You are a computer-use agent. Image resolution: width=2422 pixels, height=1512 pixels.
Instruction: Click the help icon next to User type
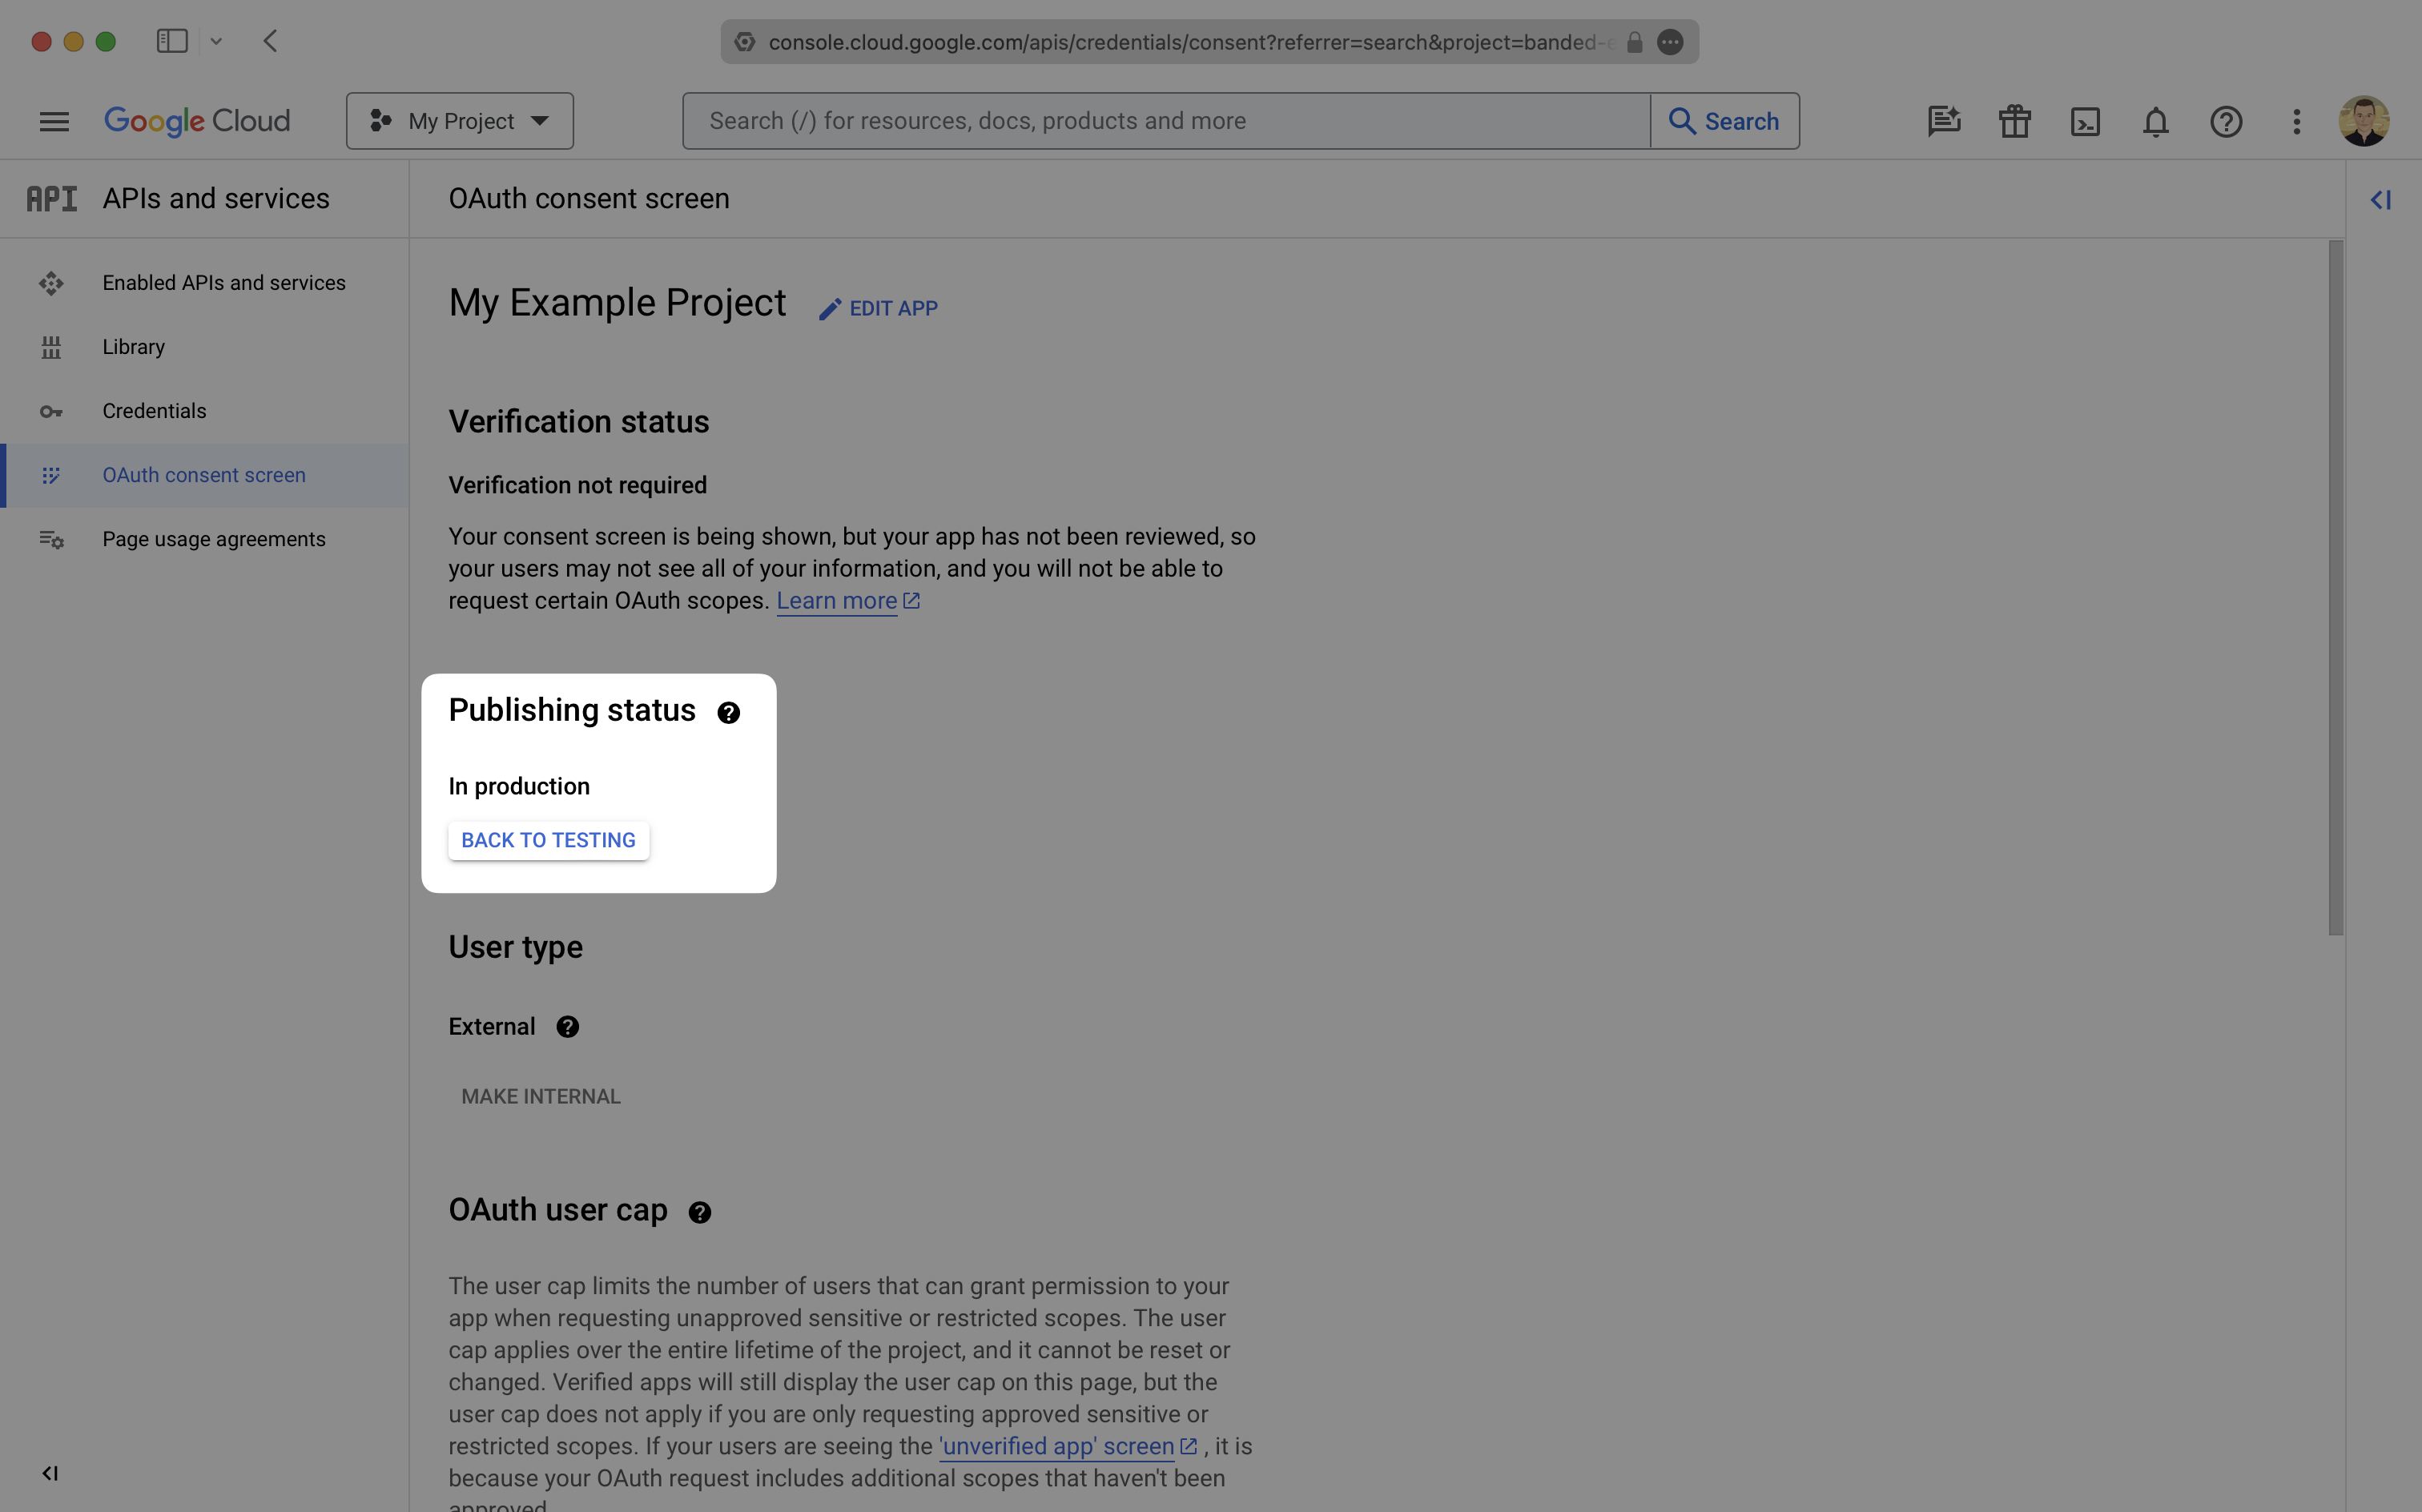click(568, 1026)
